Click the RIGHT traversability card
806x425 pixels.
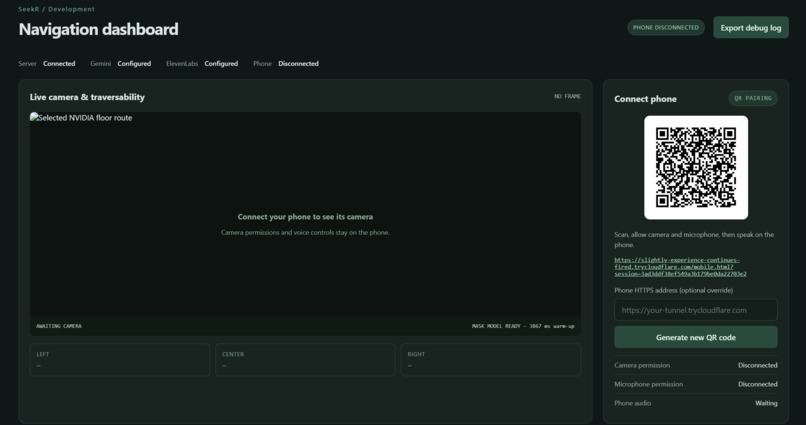(491, 360)
